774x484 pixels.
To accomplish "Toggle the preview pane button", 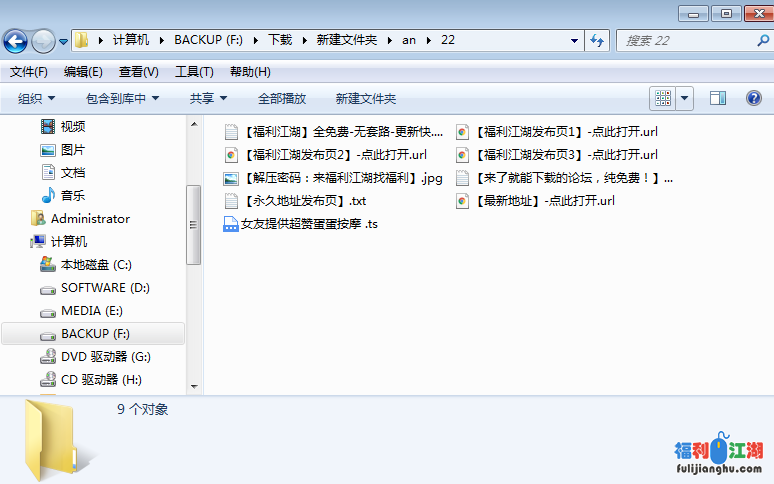I will pos(717,98).
